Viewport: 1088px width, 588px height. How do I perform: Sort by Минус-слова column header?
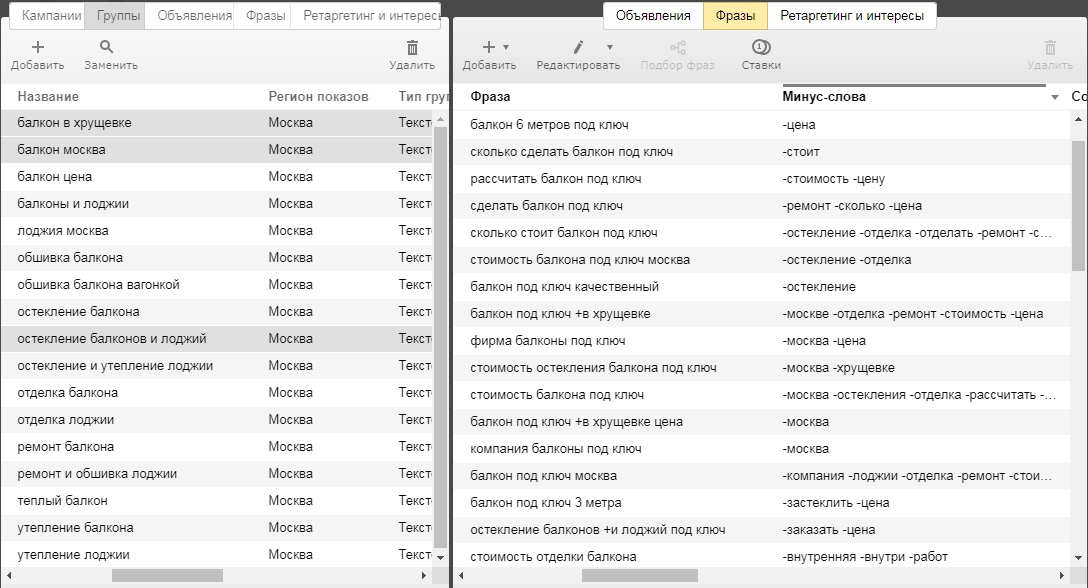[x=824, y=96]
